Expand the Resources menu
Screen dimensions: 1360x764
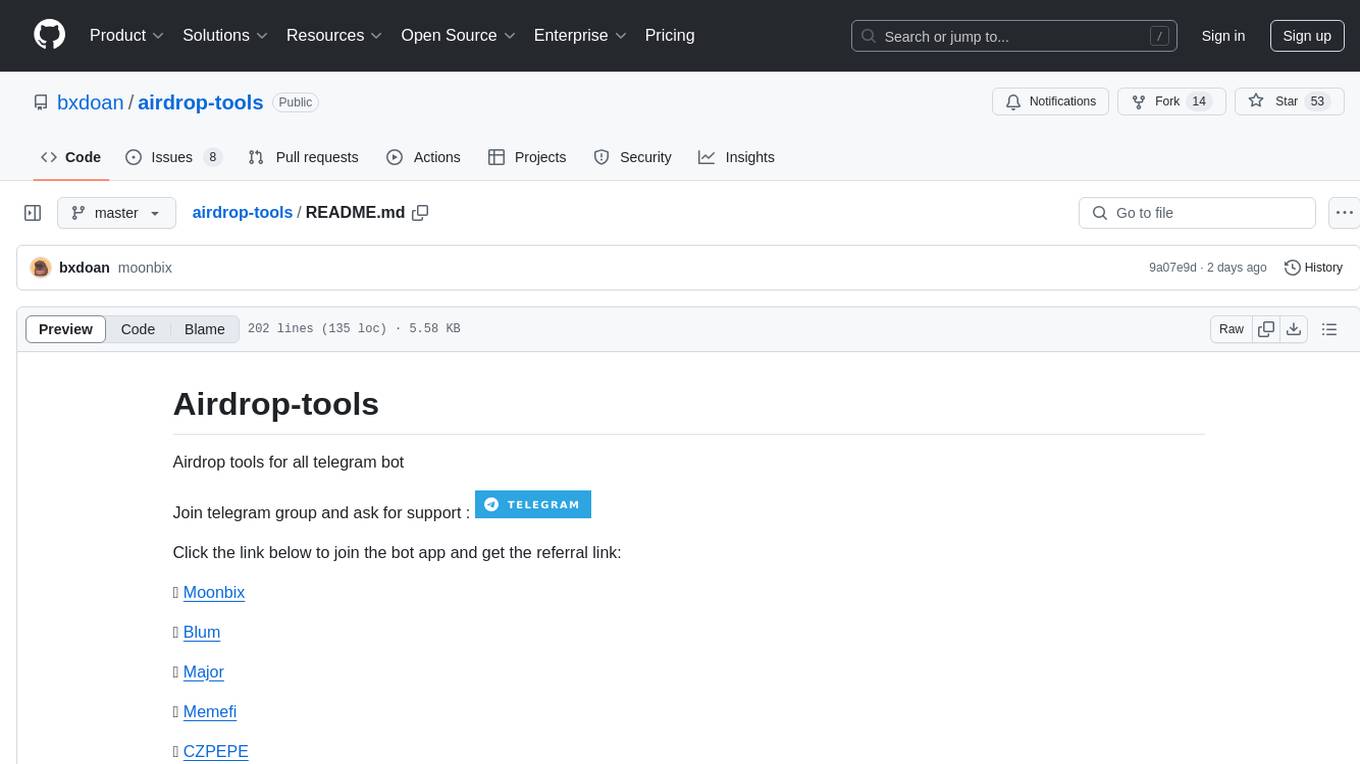tap(334, 35)
